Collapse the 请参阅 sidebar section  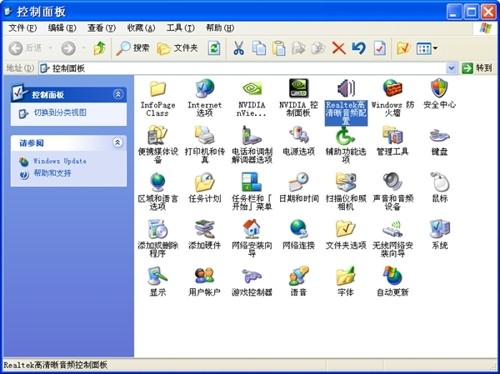click(118, 143)
